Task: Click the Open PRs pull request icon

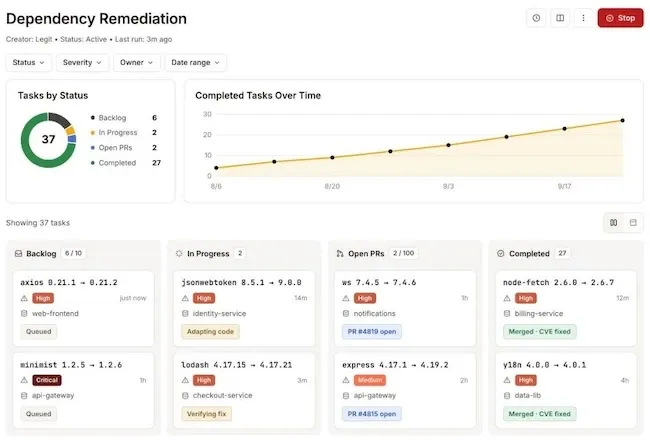Action: click(x=340, y=253)
